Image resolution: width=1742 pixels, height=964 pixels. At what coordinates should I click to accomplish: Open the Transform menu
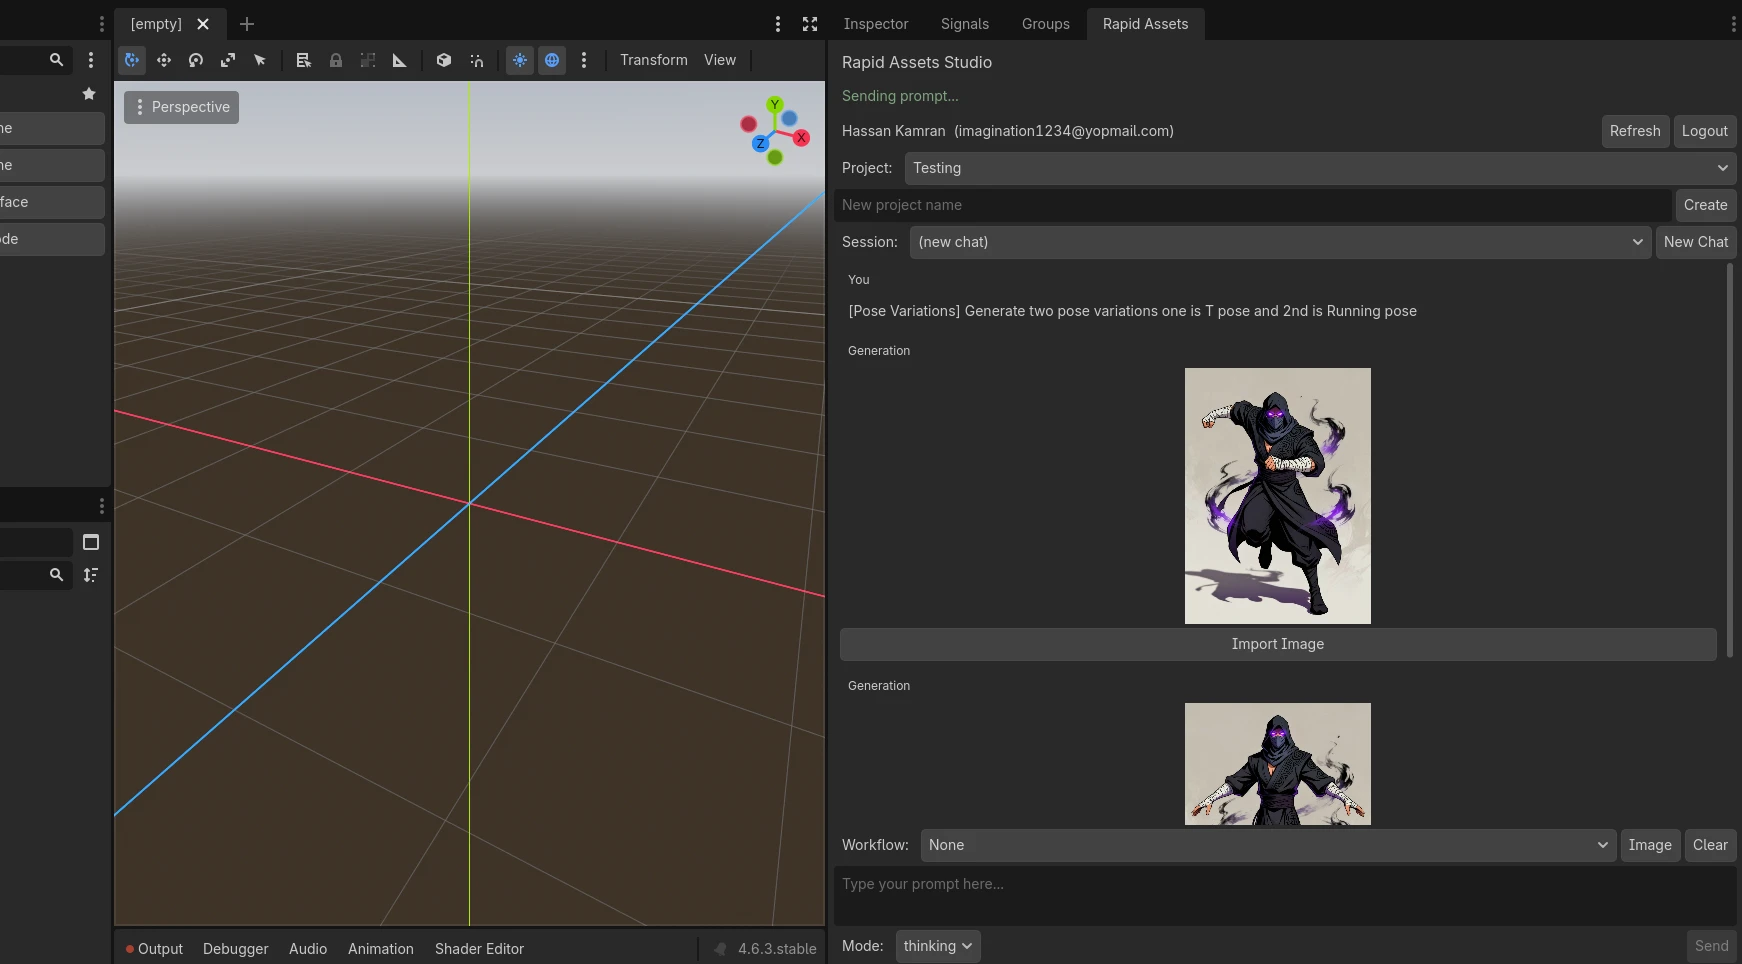tap(654, 60)
